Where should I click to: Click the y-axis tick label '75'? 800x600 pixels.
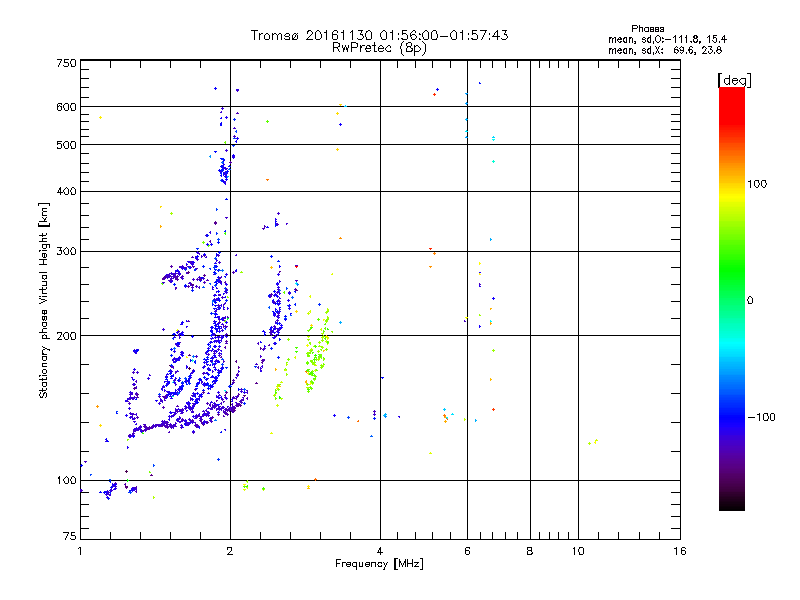(x=70, y=536)
